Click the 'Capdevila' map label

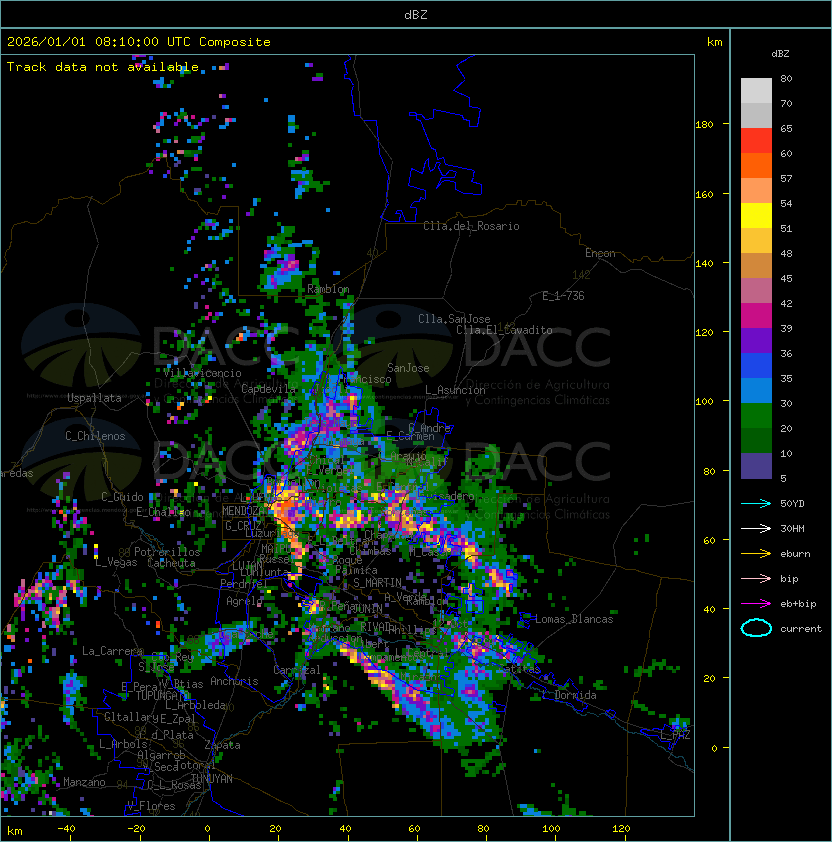(269, 388)
